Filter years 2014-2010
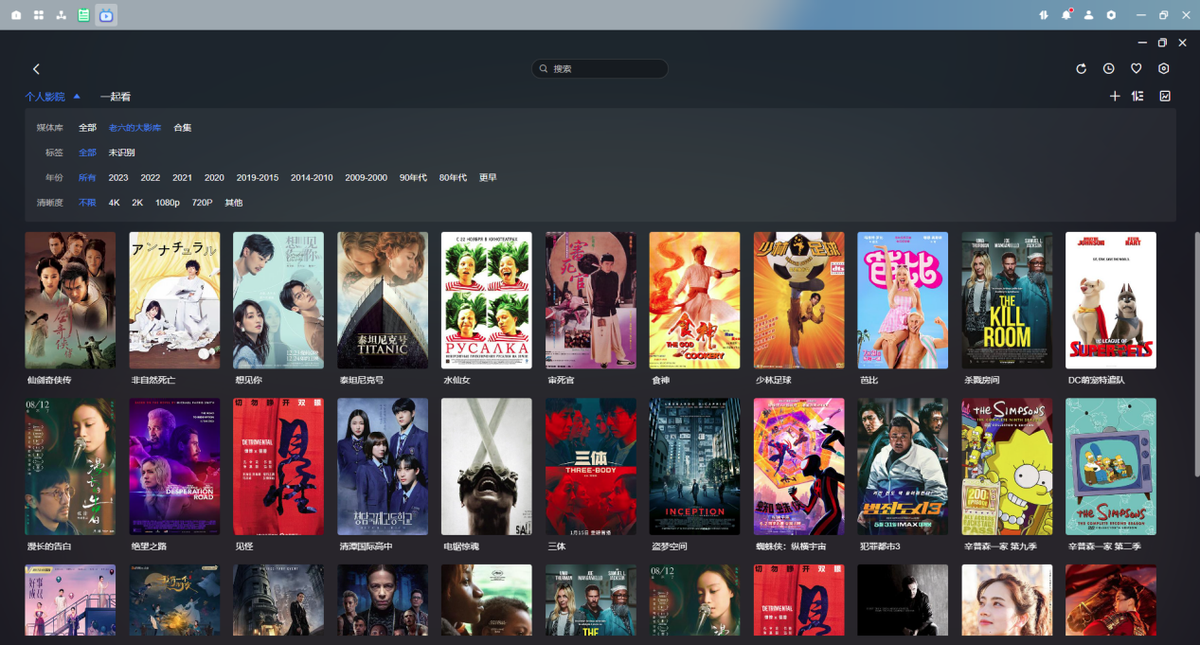 [x=312, y=178]
